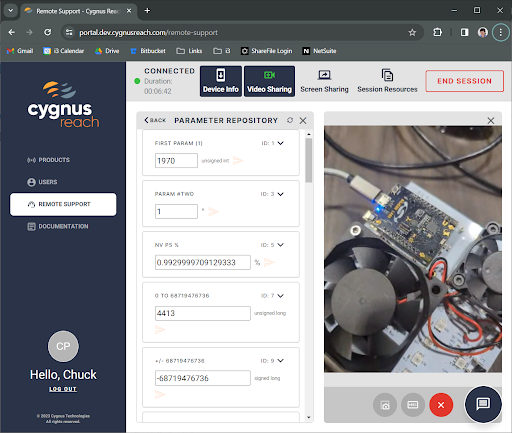This screenshot has width=512, height=433.
Task: Close the Parameter Repository panel
Action: [x=303, y=120]
